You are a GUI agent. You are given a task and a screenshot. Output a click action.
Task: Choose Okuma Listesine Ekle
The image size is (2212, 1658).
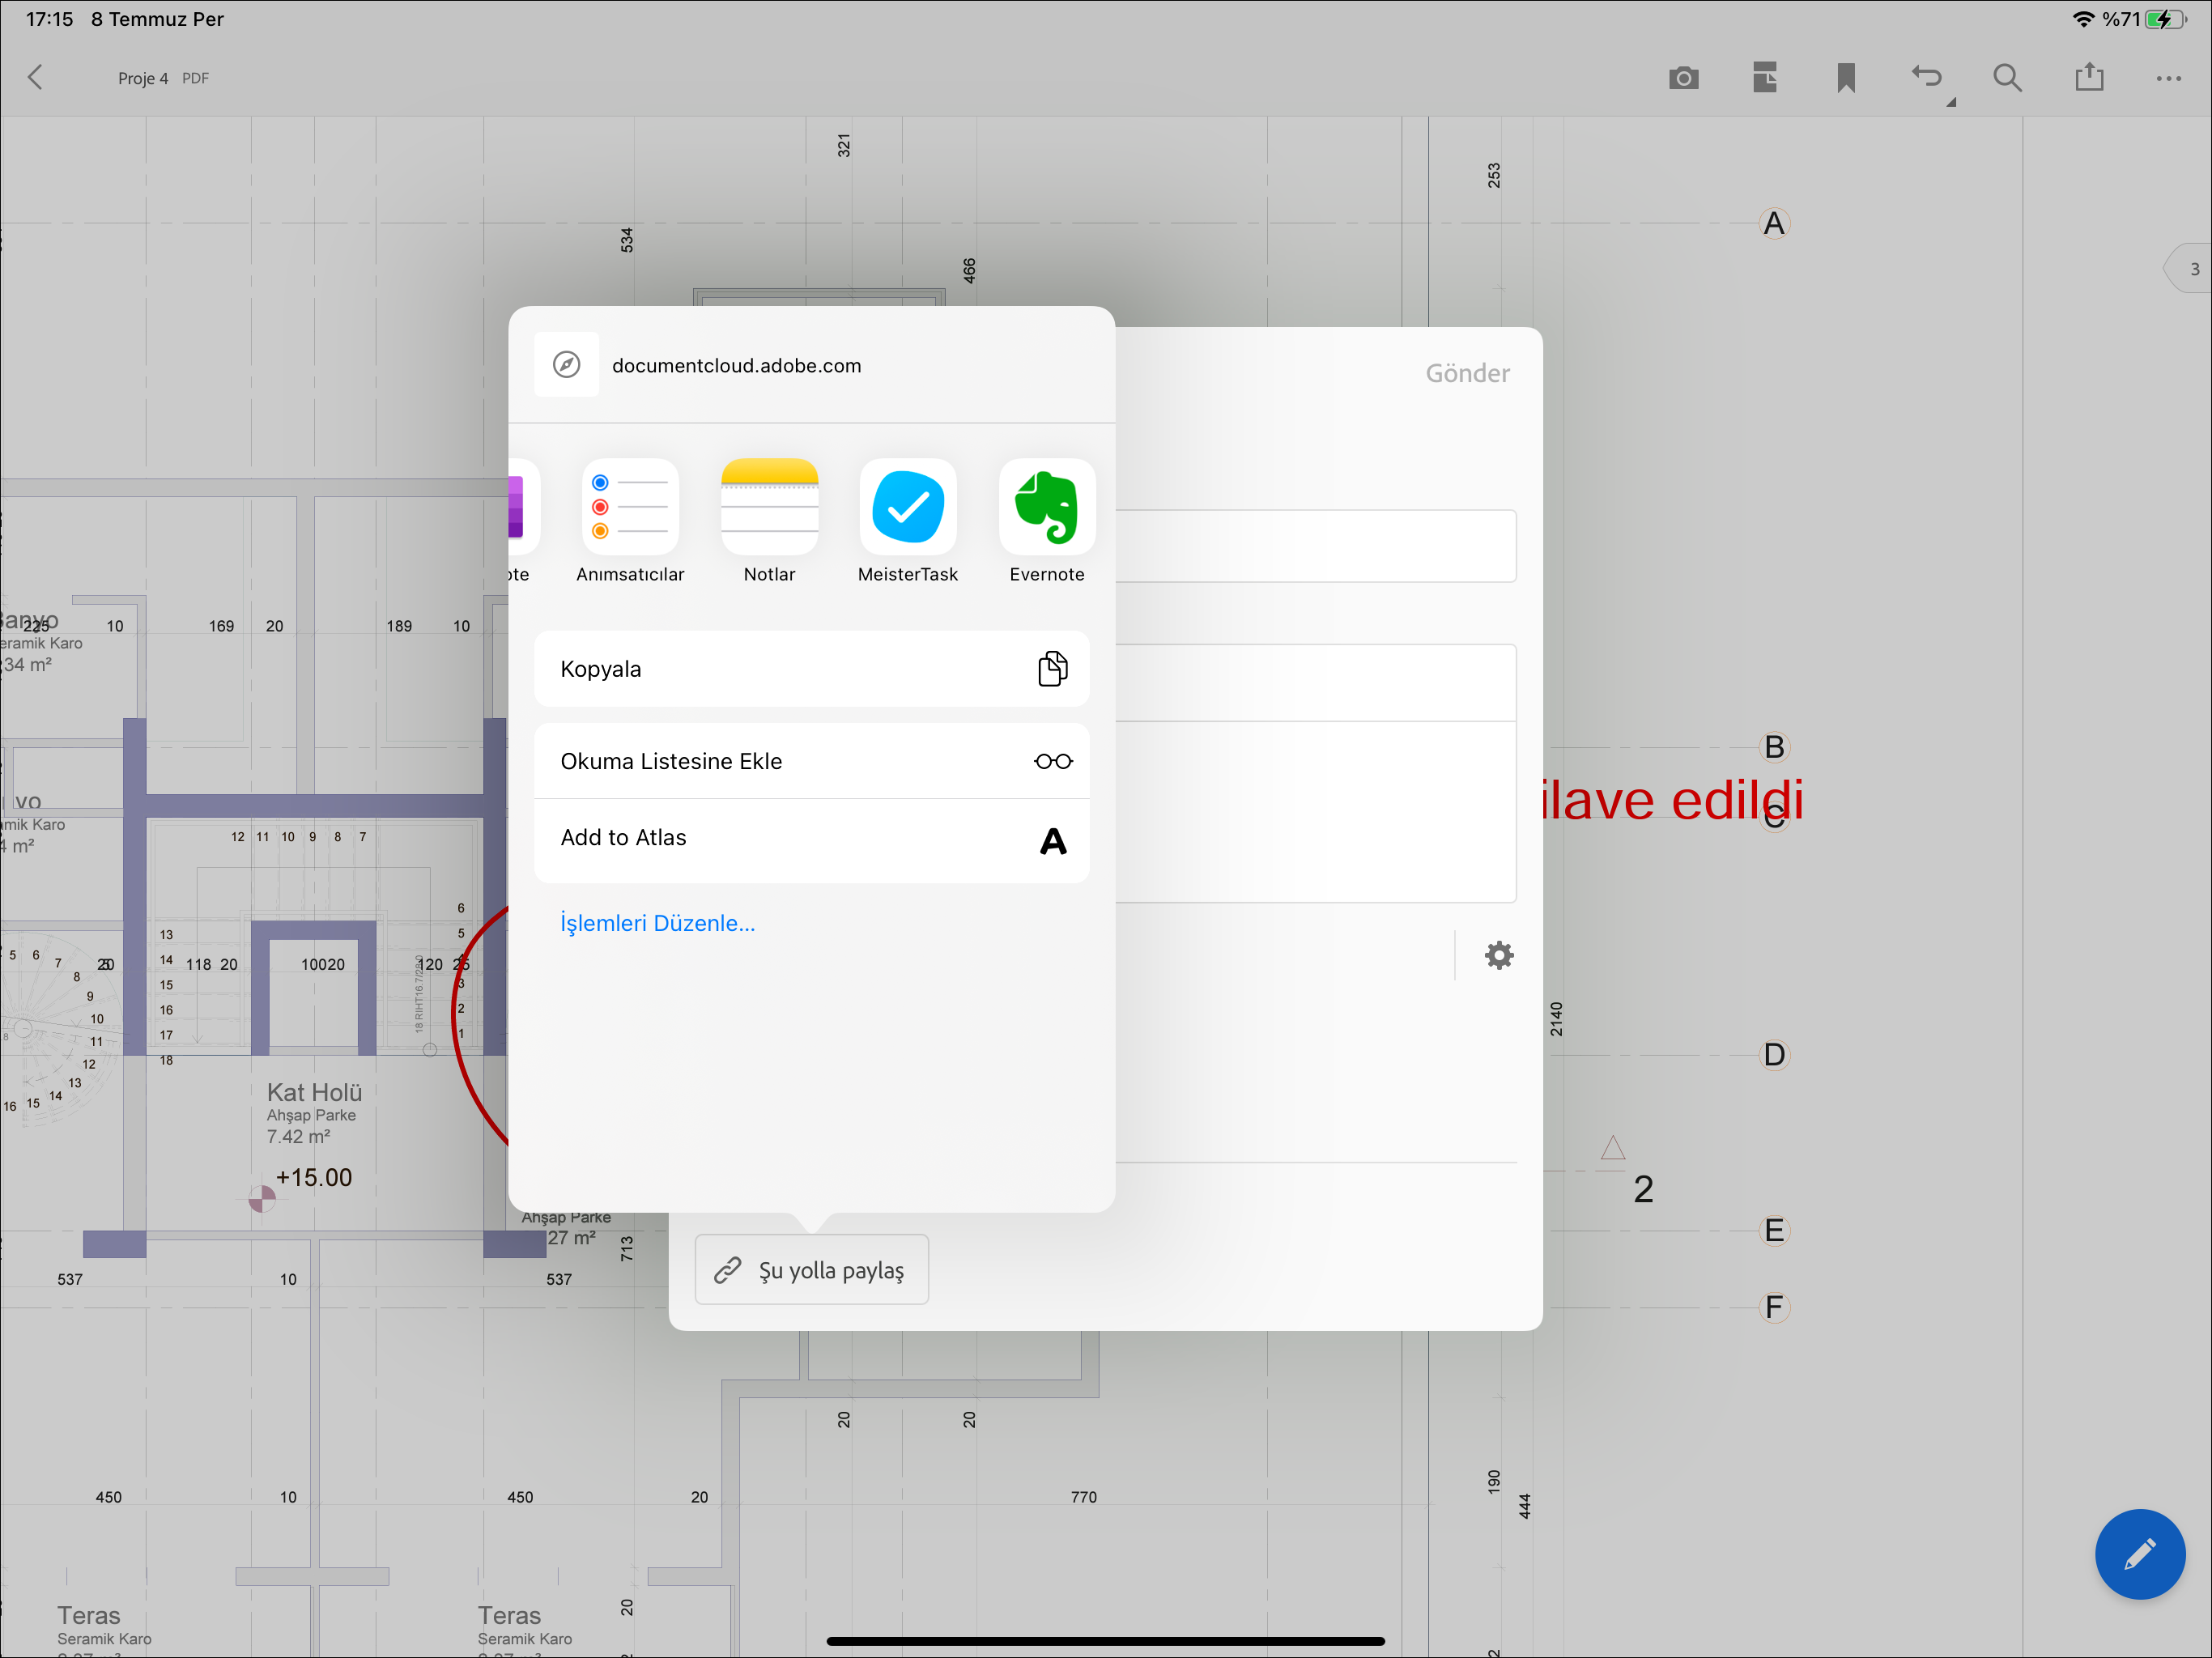point(811,761)
